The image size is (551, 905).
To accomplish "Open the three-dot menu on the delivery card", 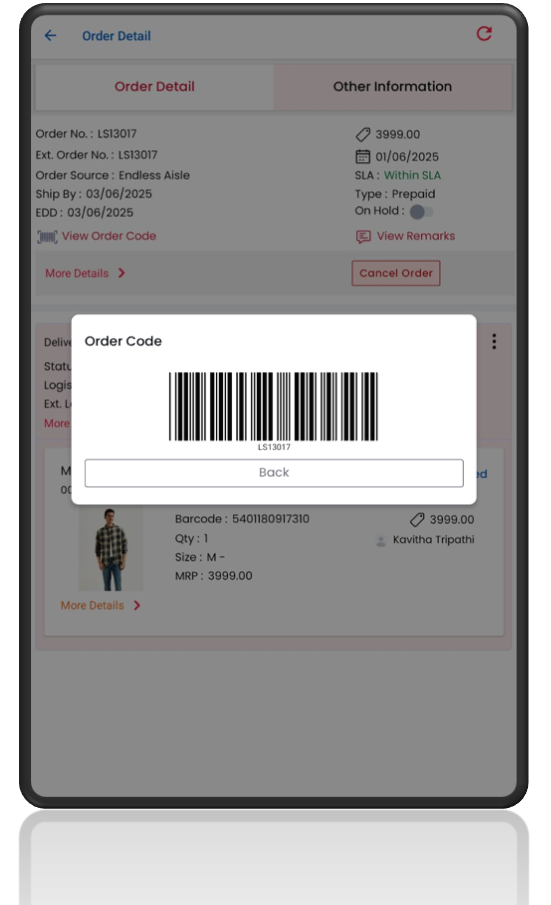I will click(x=494, y=342).
